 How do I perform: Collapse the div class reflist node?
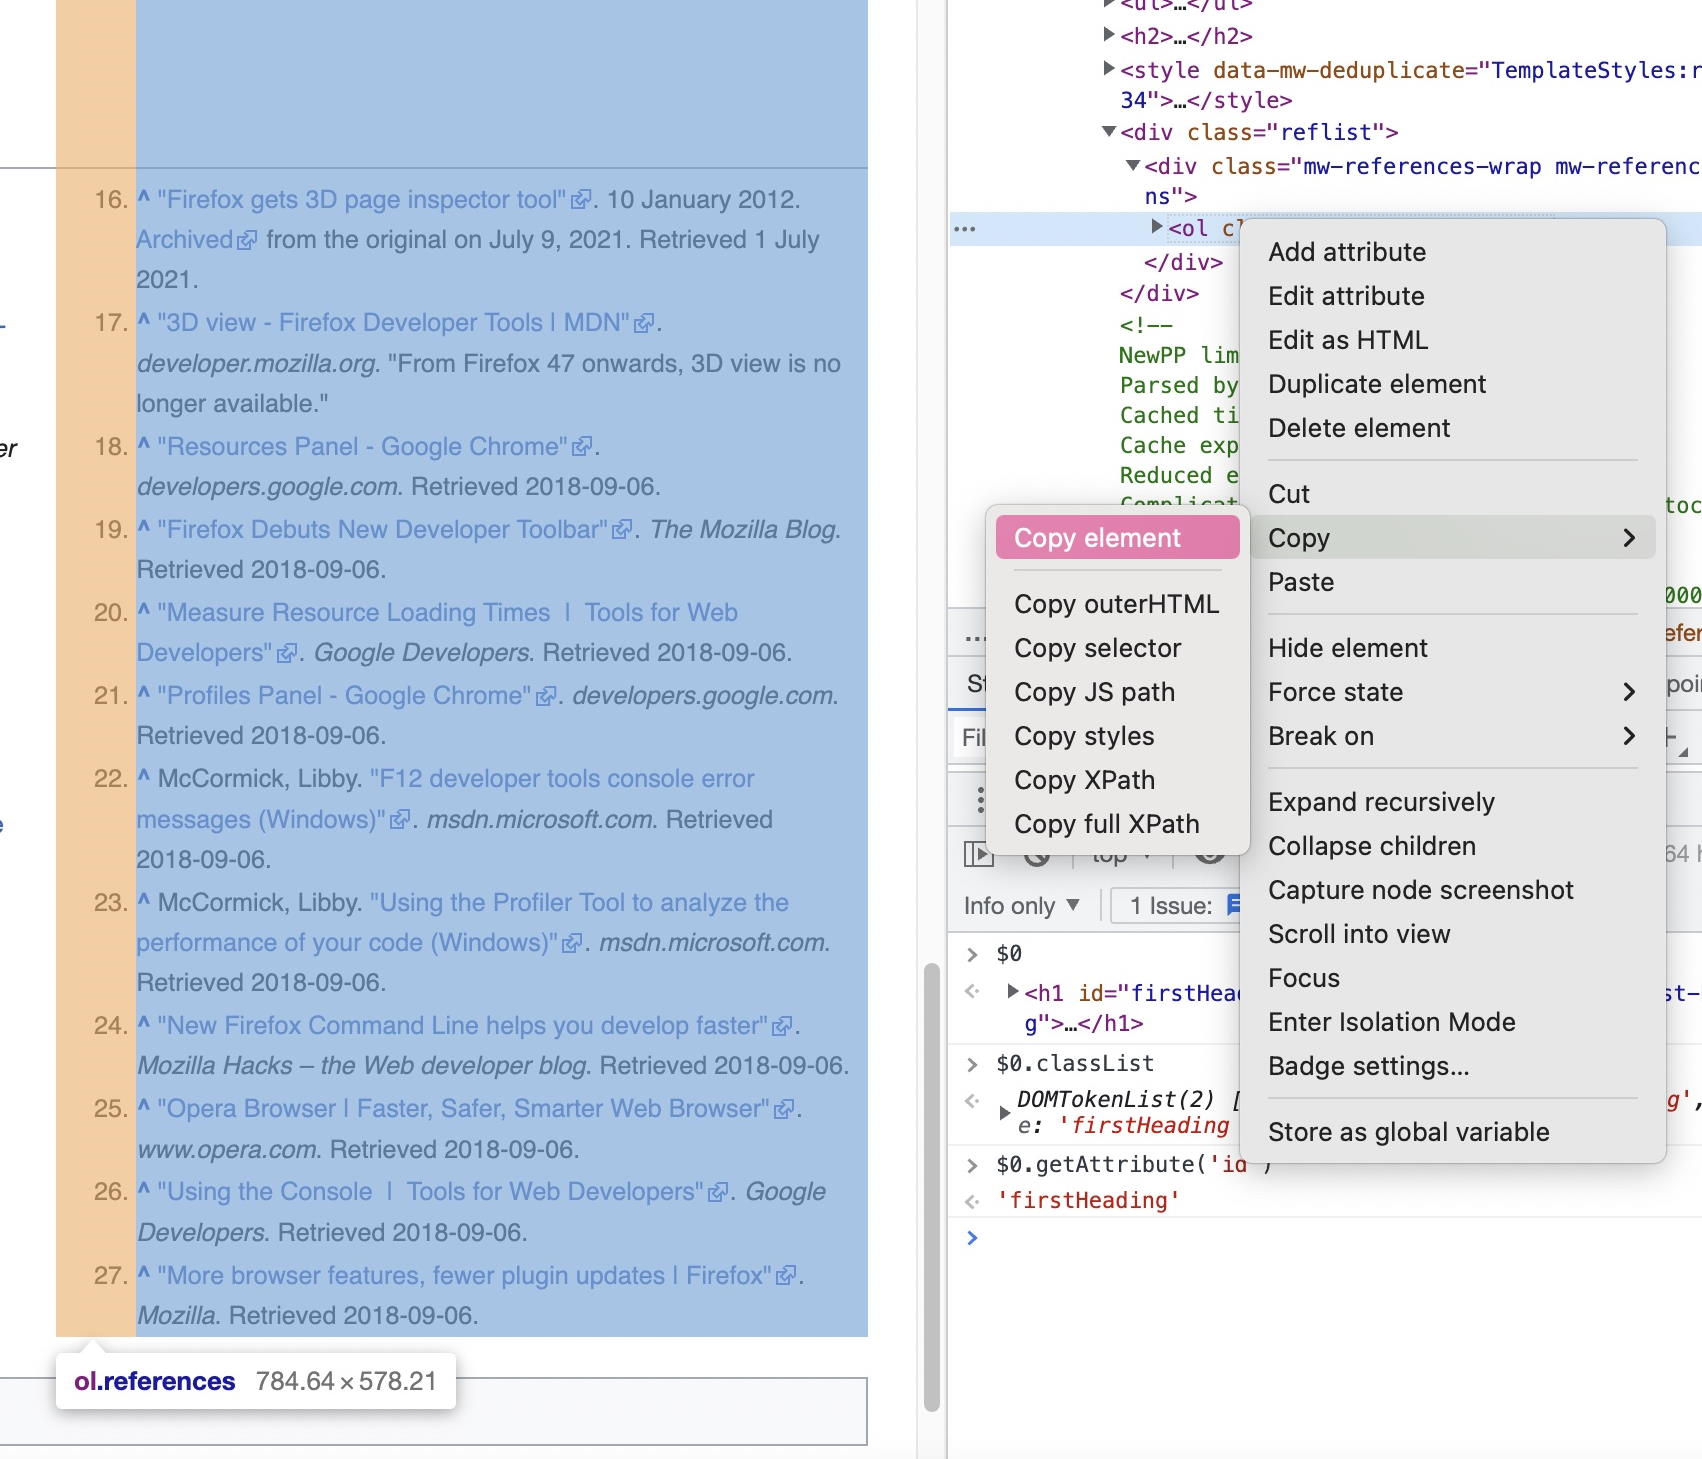click(1108, 131)
